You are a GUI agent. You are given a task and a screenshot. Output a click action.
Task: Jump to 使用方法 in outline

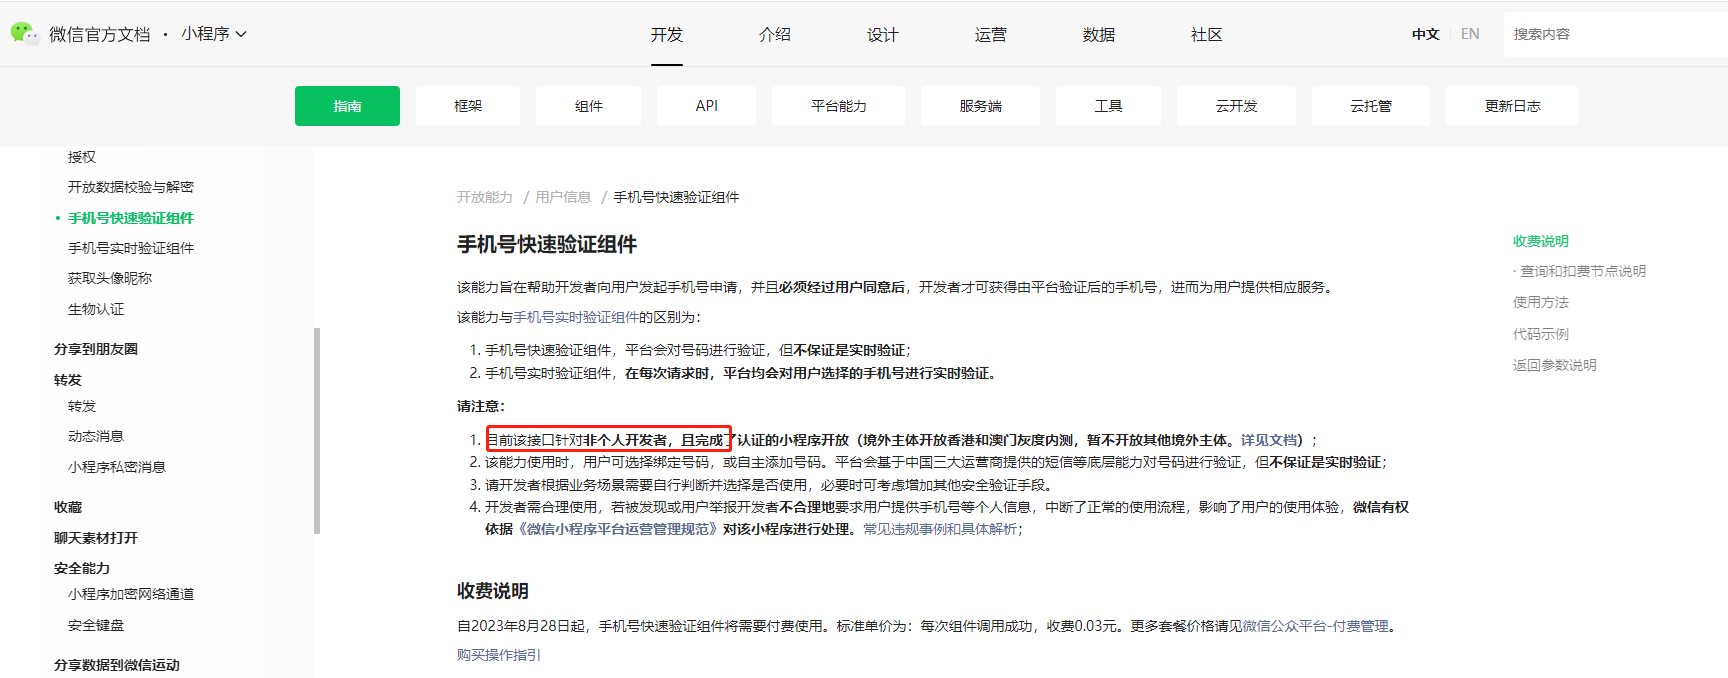click(x=1541, y=302)
